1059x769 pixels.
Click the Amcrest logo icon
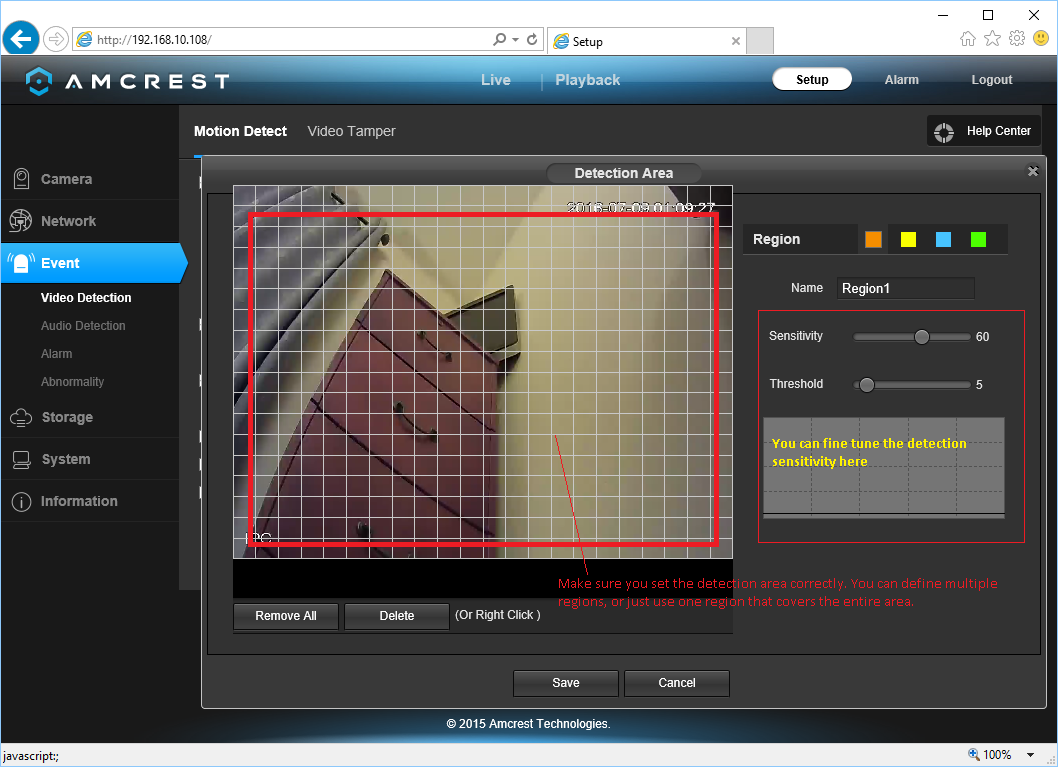(38, 81)
